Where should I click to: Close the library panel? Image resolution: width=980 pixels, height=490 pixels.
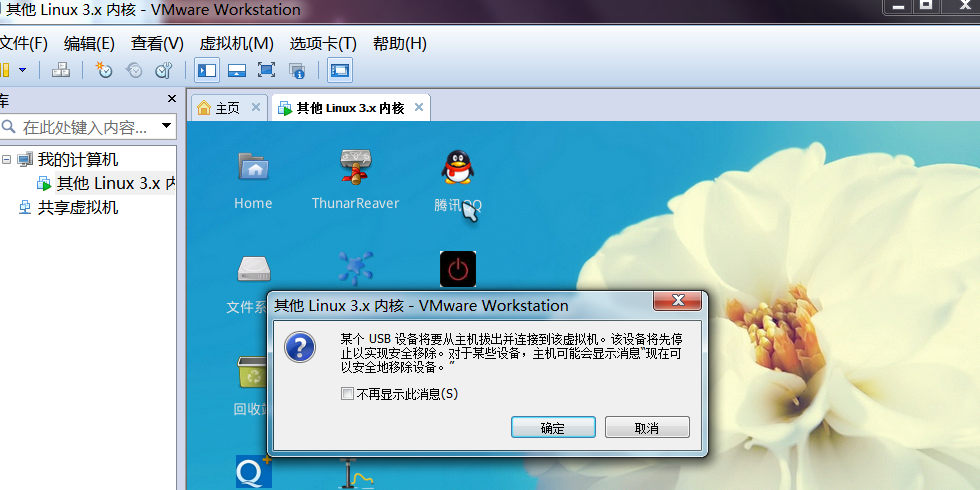click(172, 99)
